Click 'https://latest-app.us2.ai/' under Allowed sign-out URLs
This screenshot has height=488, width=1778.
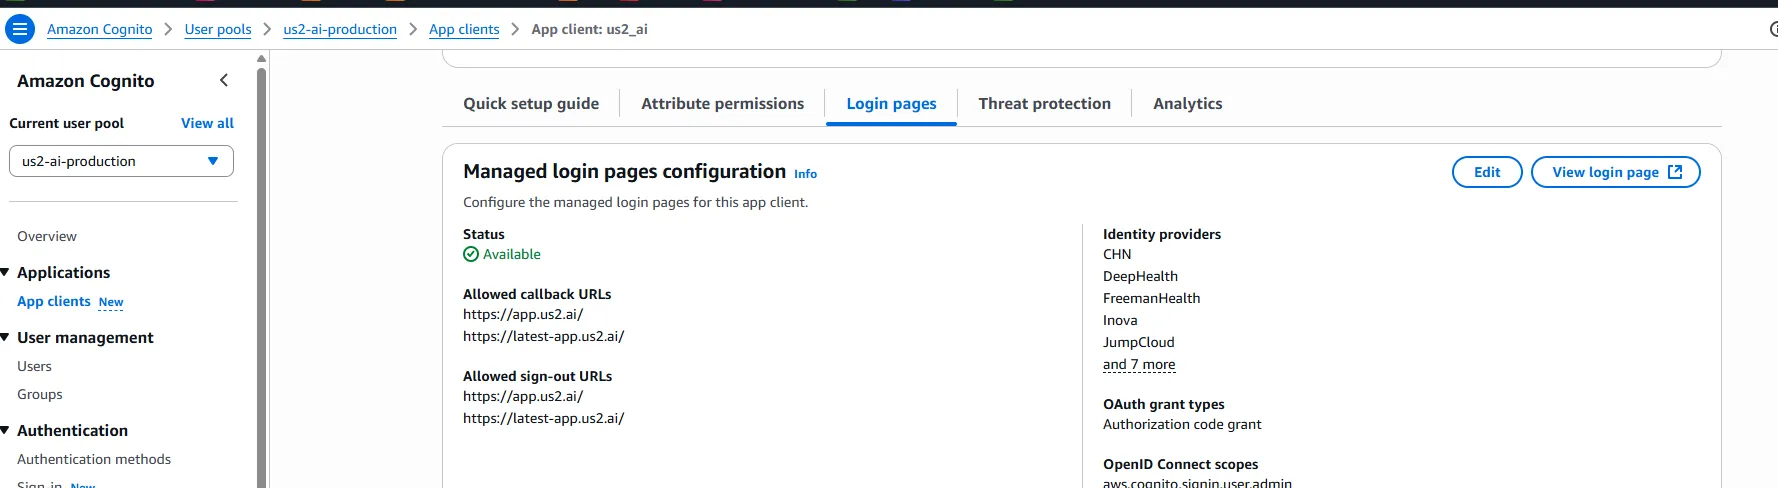pos(543,418)
